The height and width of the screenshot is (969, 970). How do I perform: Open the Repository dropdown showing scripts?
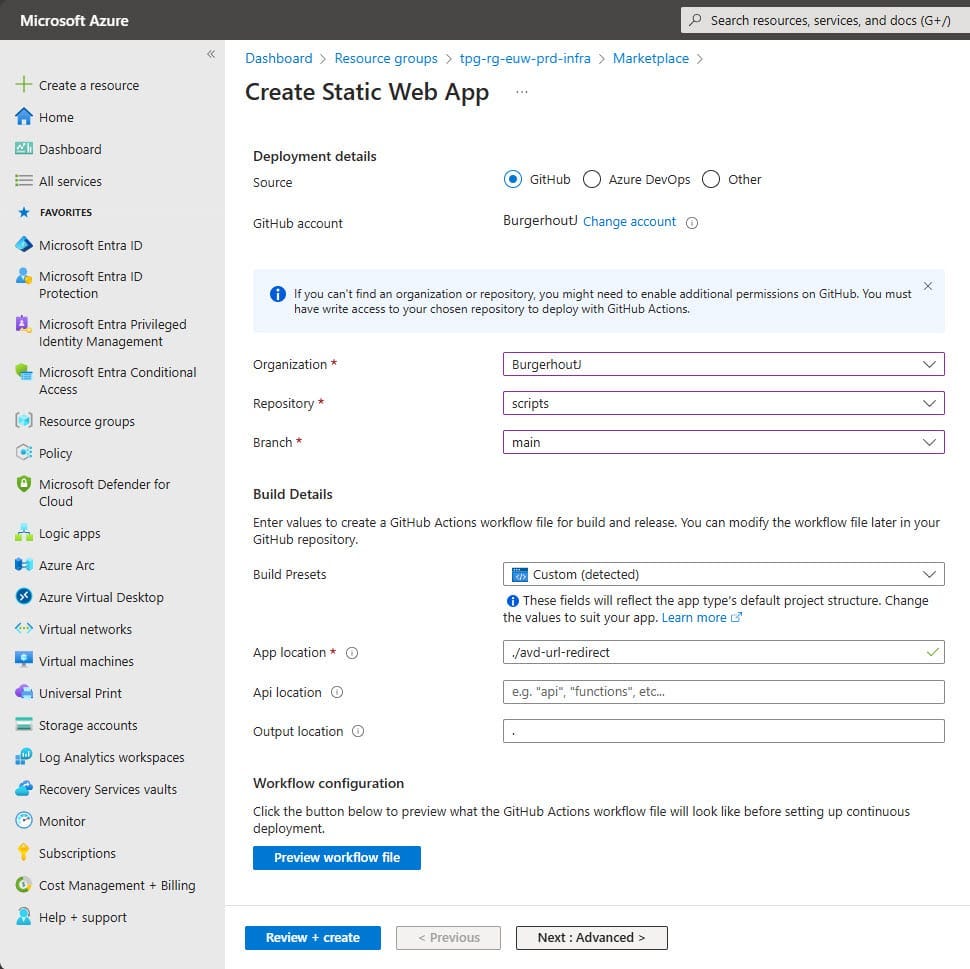[723, 403]
